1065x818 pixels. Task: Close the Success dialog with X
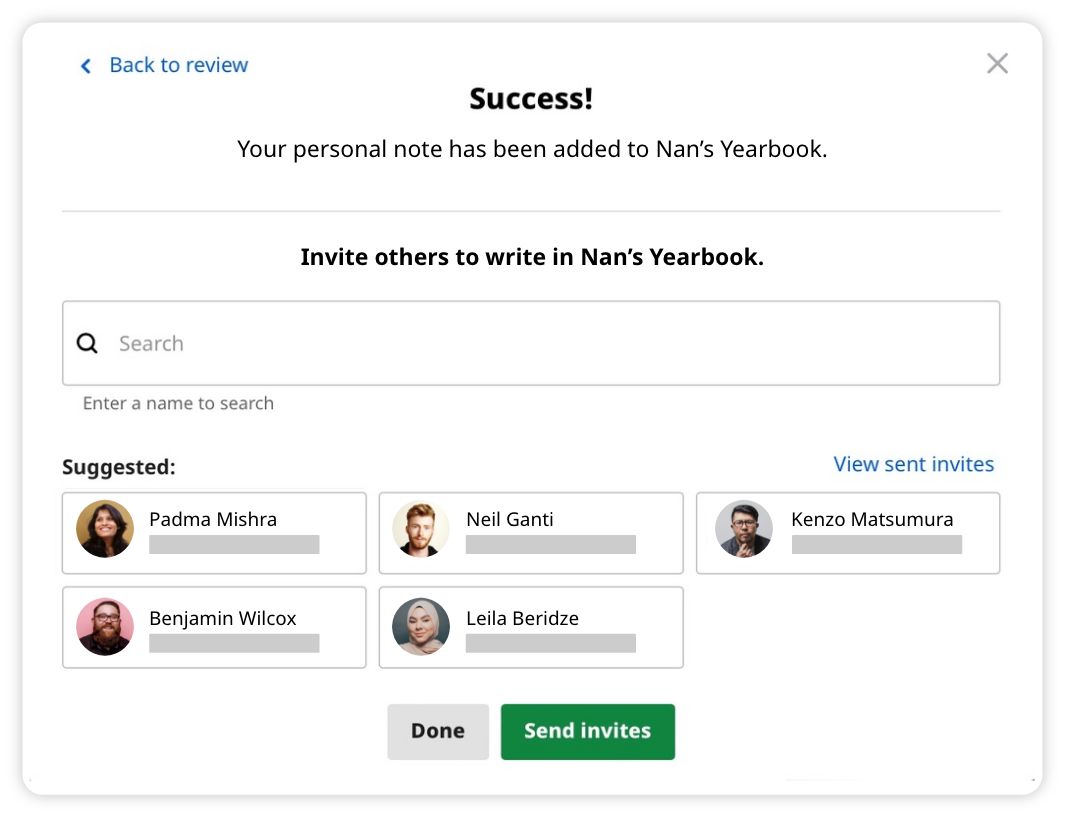click(x=997, y=63)
